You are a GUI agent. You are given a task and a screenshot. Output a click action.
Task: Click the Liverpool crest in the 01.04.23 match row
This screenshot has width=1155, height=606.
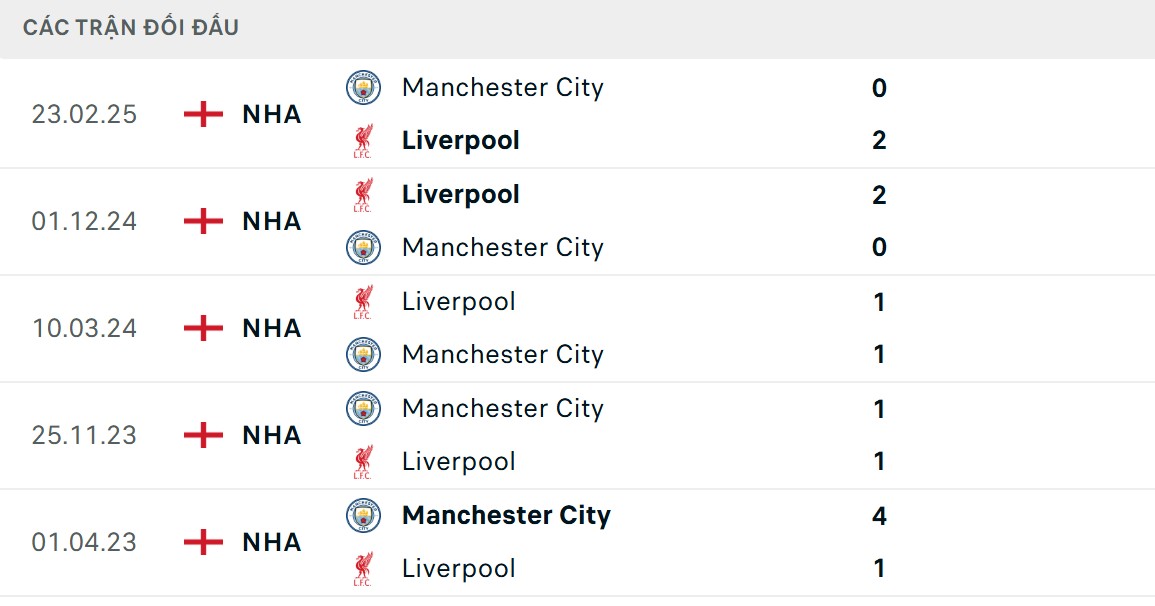[362, 568]
